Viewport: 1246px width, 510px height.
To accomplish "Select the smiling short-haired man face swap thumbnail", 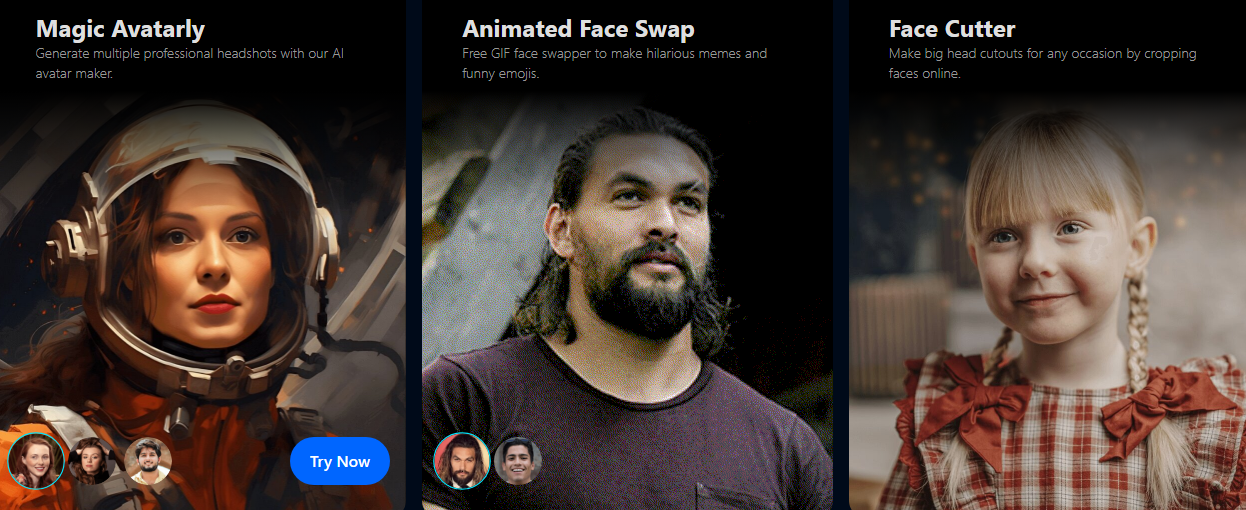I will click(x=518, y=461).
